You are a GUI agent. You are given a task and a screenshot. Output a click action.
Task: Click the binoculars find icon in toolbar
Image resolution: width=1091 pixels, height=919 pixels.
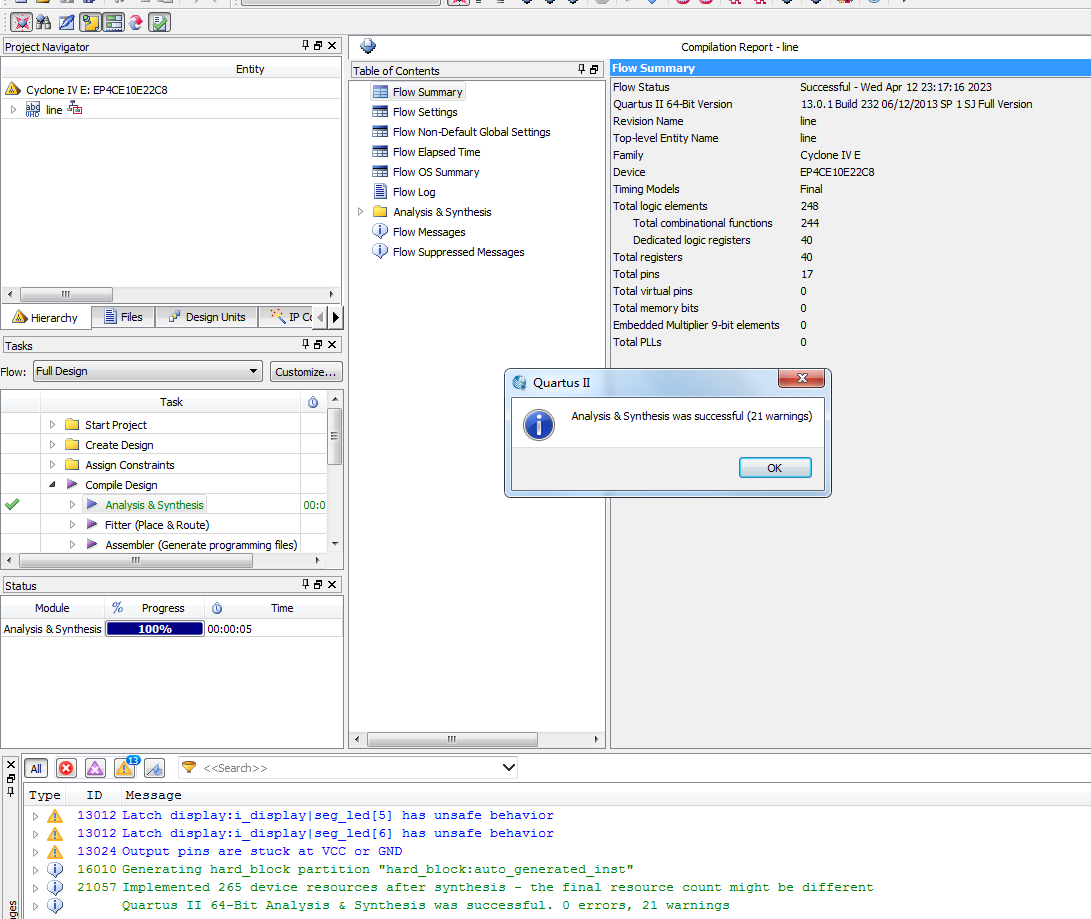43,22
